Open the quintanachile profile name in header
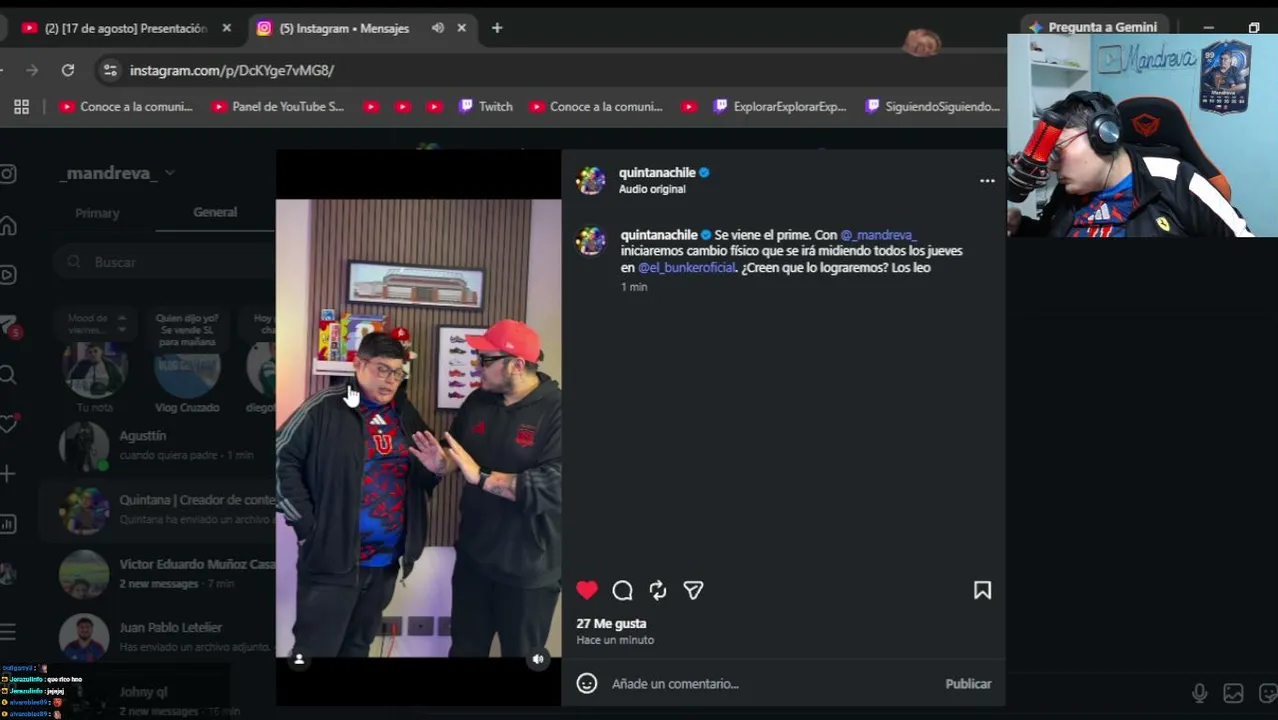Viewport: 1278px width, 720px height. 657,172
